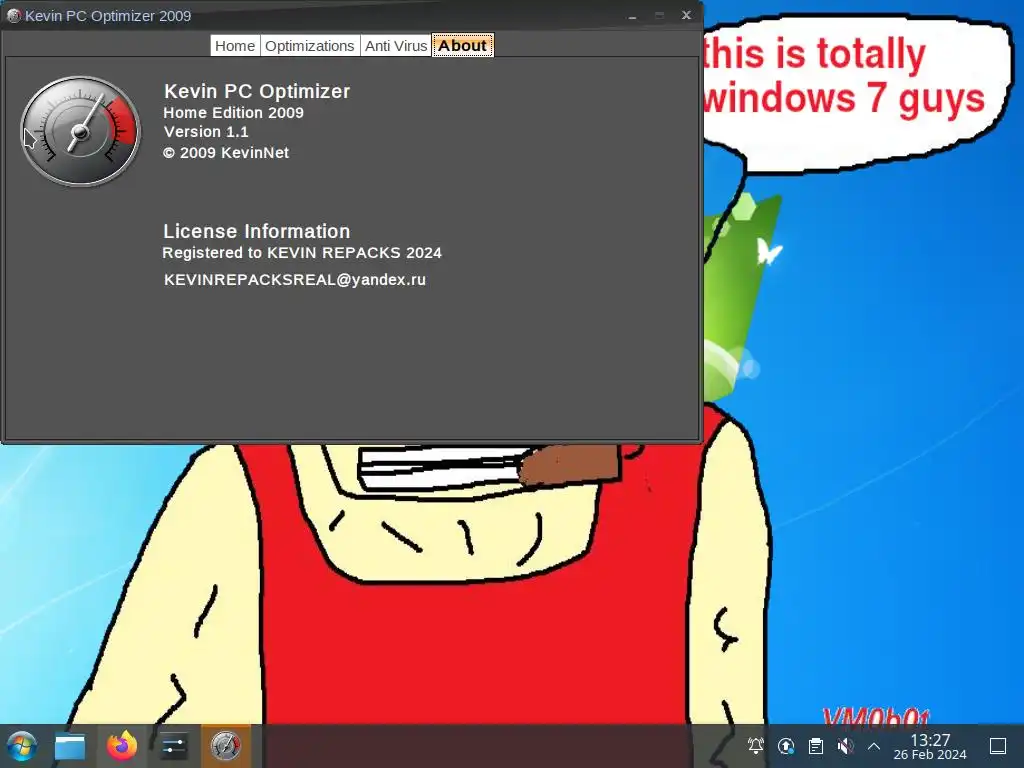The image size is (1024, 768).
Task: Switch to the Home tab
Action: coord(235,46)
